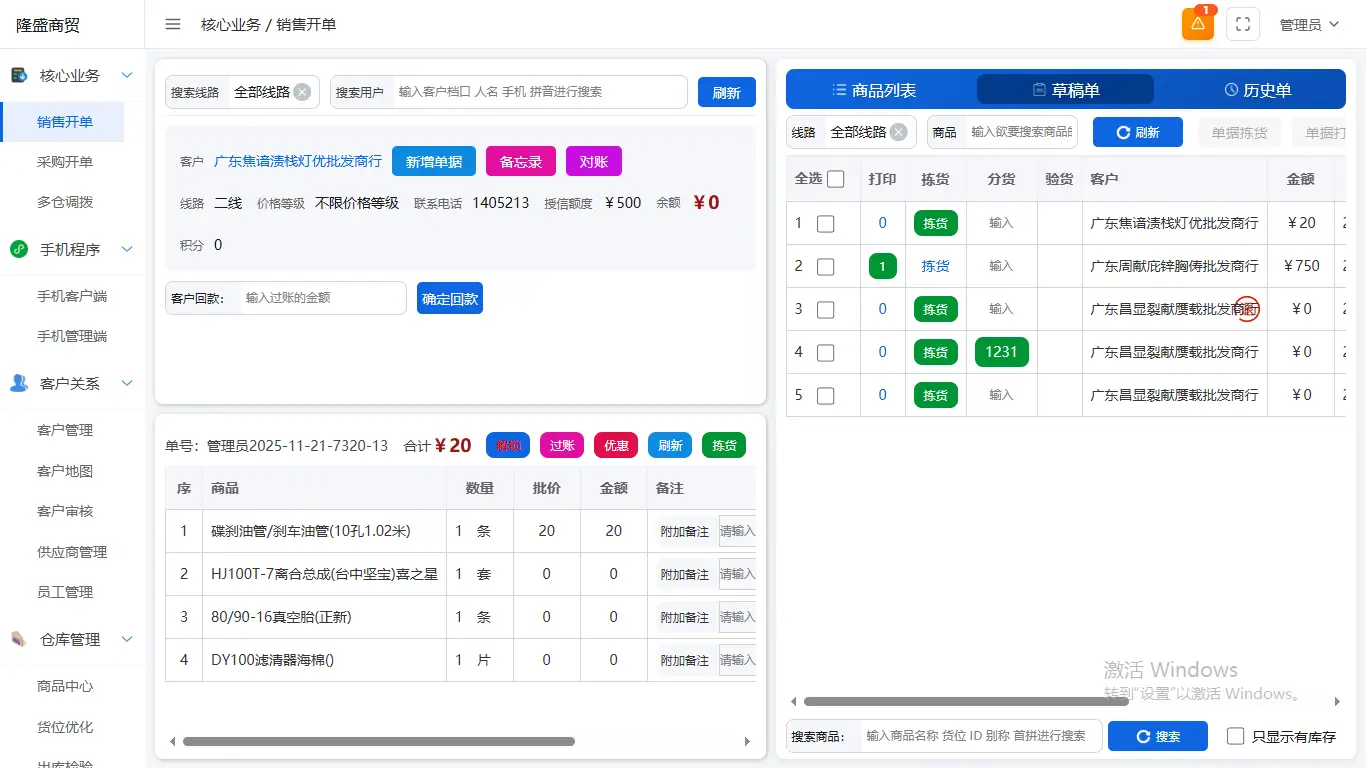
Task: Collapse the 仓库管理 sidebar section
Action: [x=126, y=639]
